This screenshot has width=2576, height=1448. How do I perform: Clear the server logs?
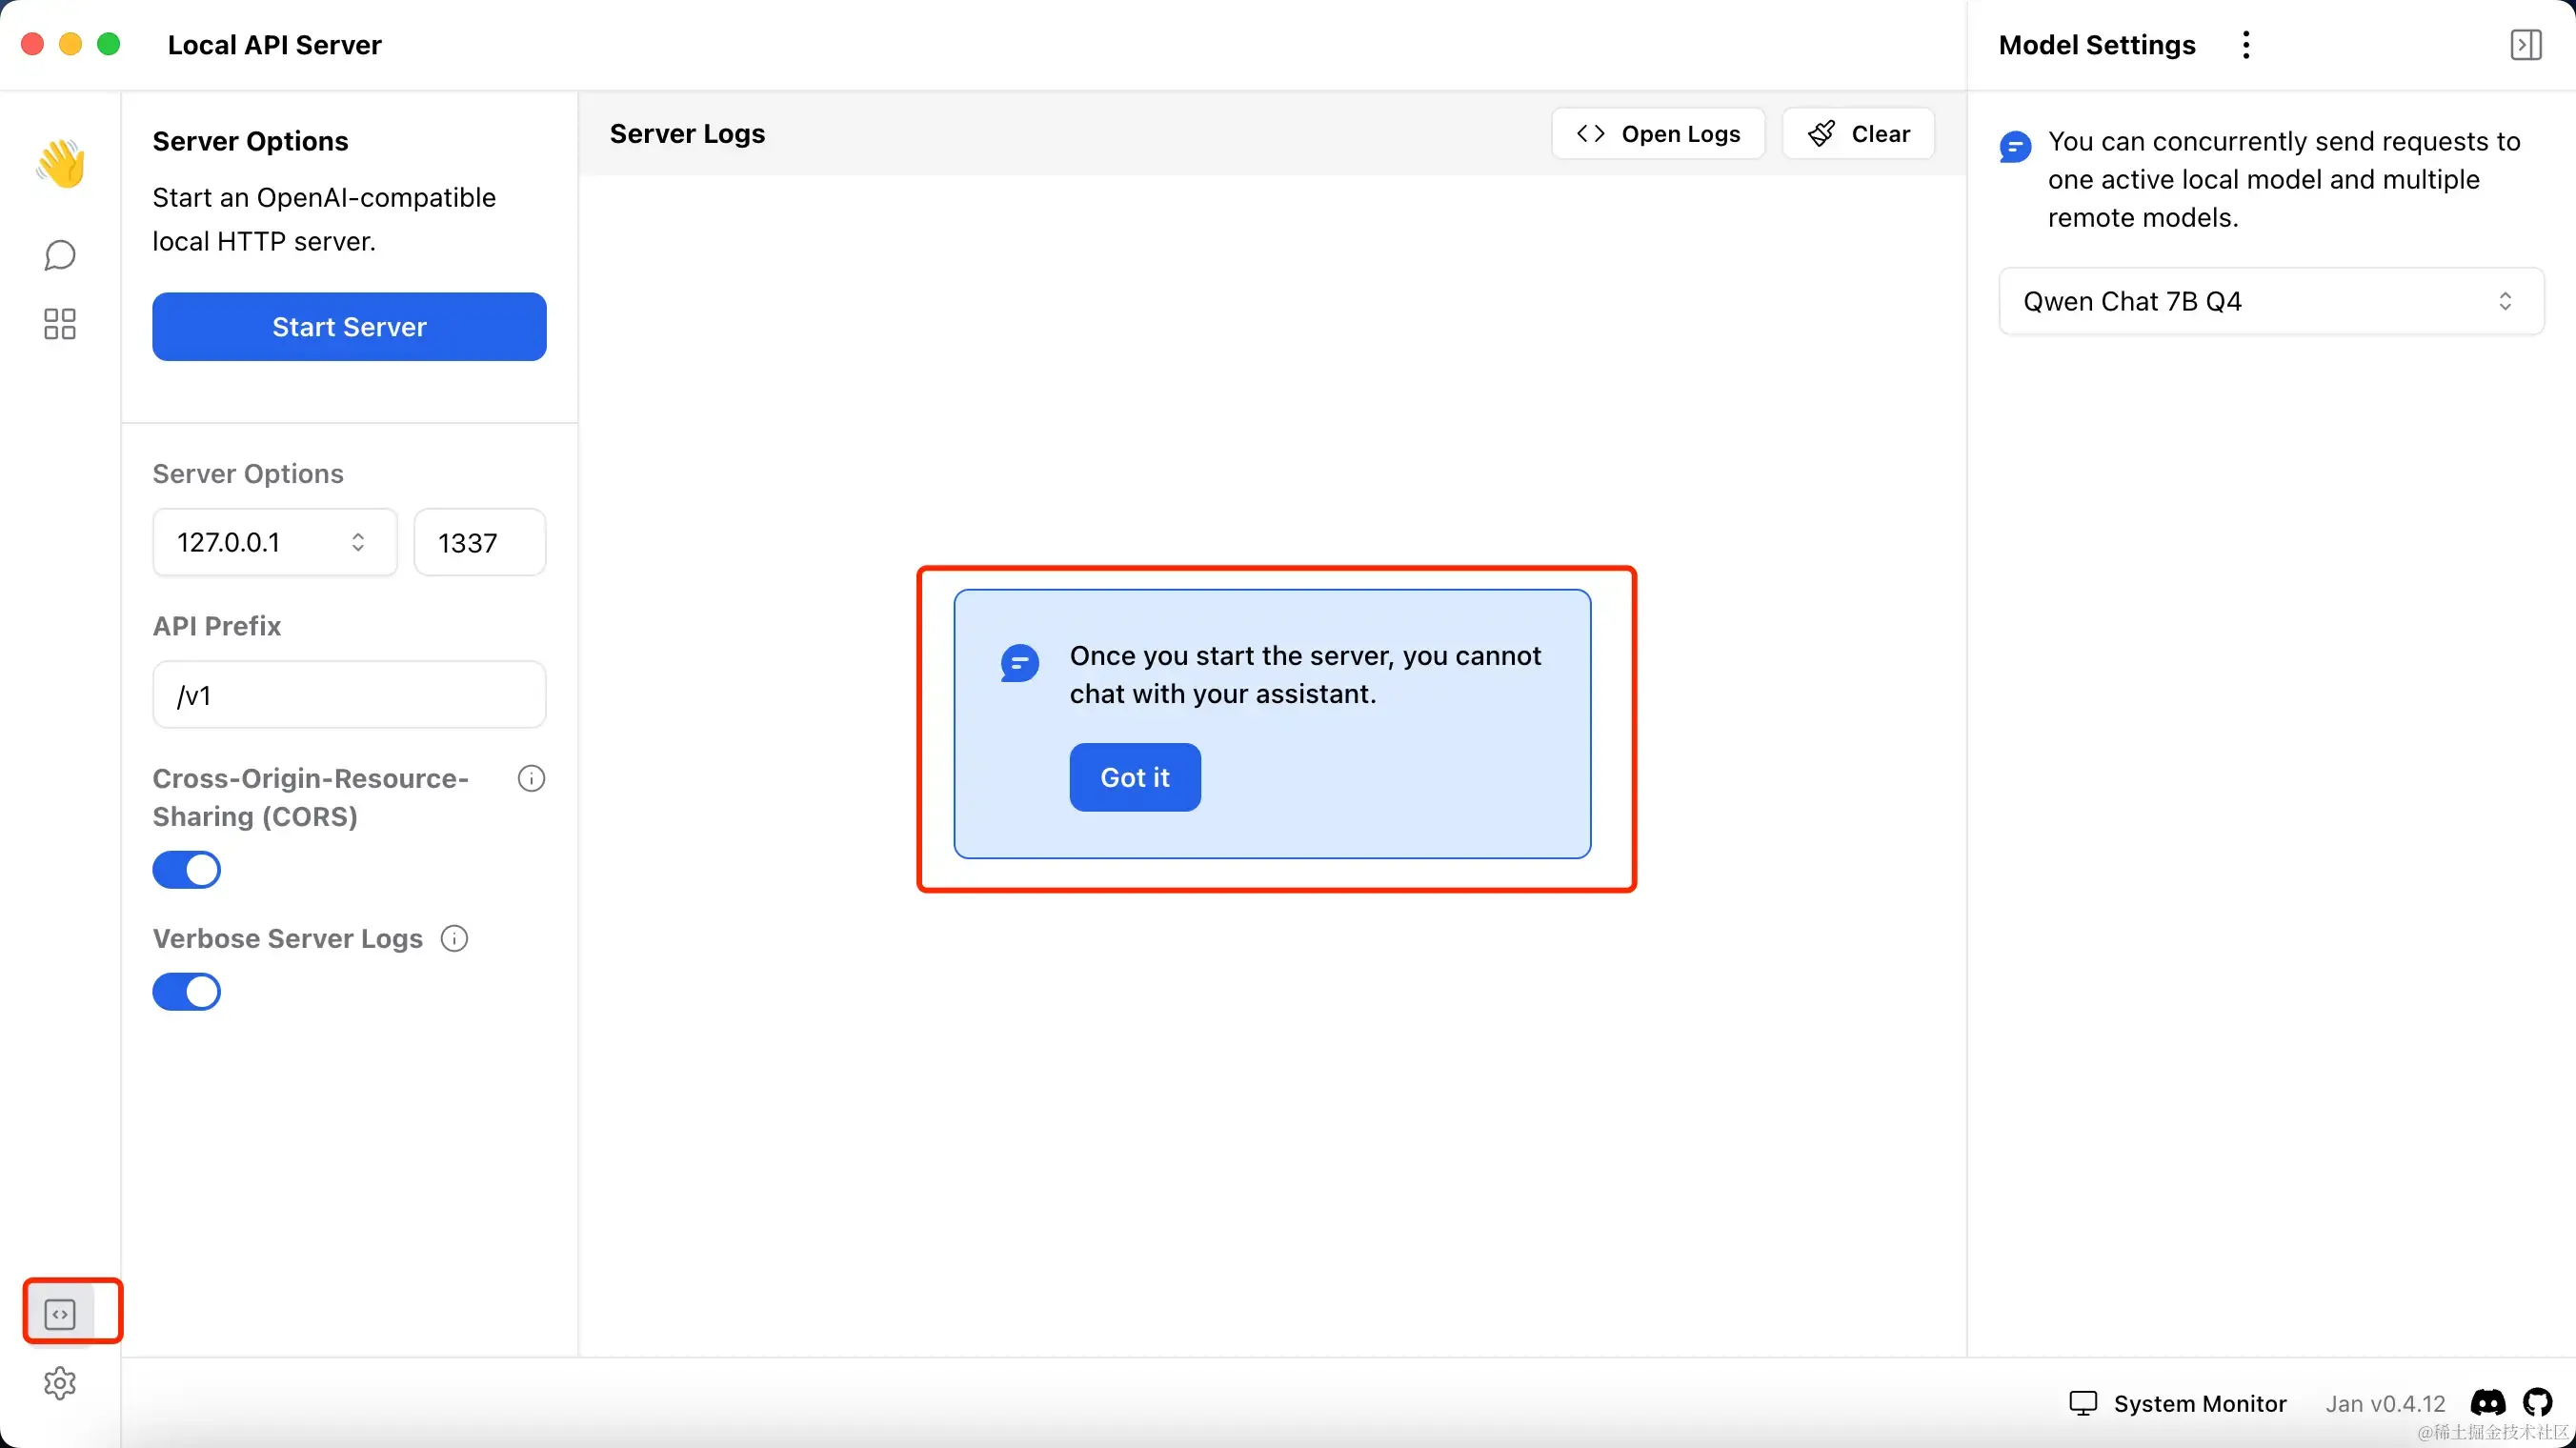pyautogui.click(x=1858, y=134)
